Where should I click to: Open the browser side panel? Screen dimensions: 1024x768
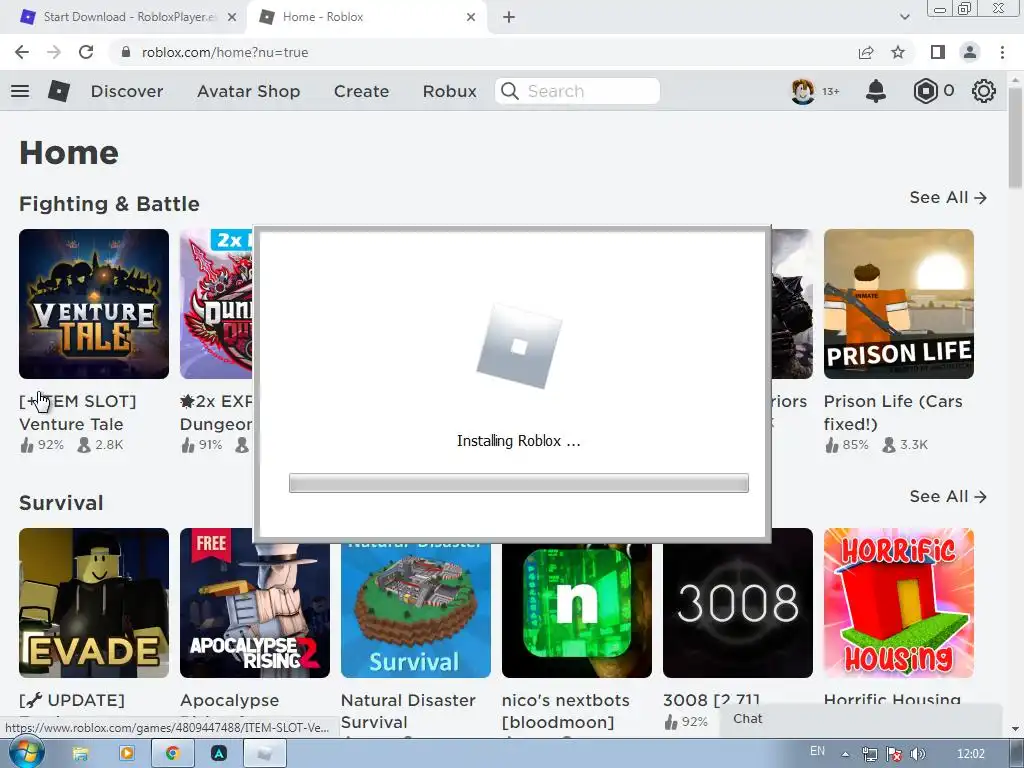click(938, 52)
